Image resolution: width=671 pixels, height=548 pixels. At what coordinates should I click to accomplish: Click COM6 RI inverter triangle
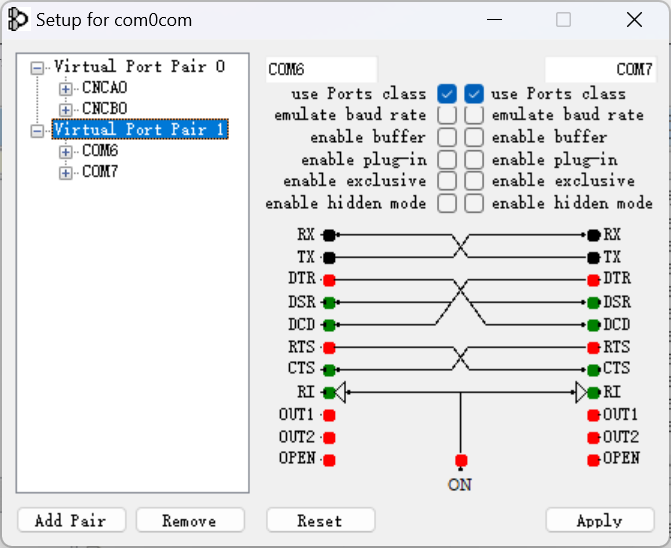pos(340,392)
